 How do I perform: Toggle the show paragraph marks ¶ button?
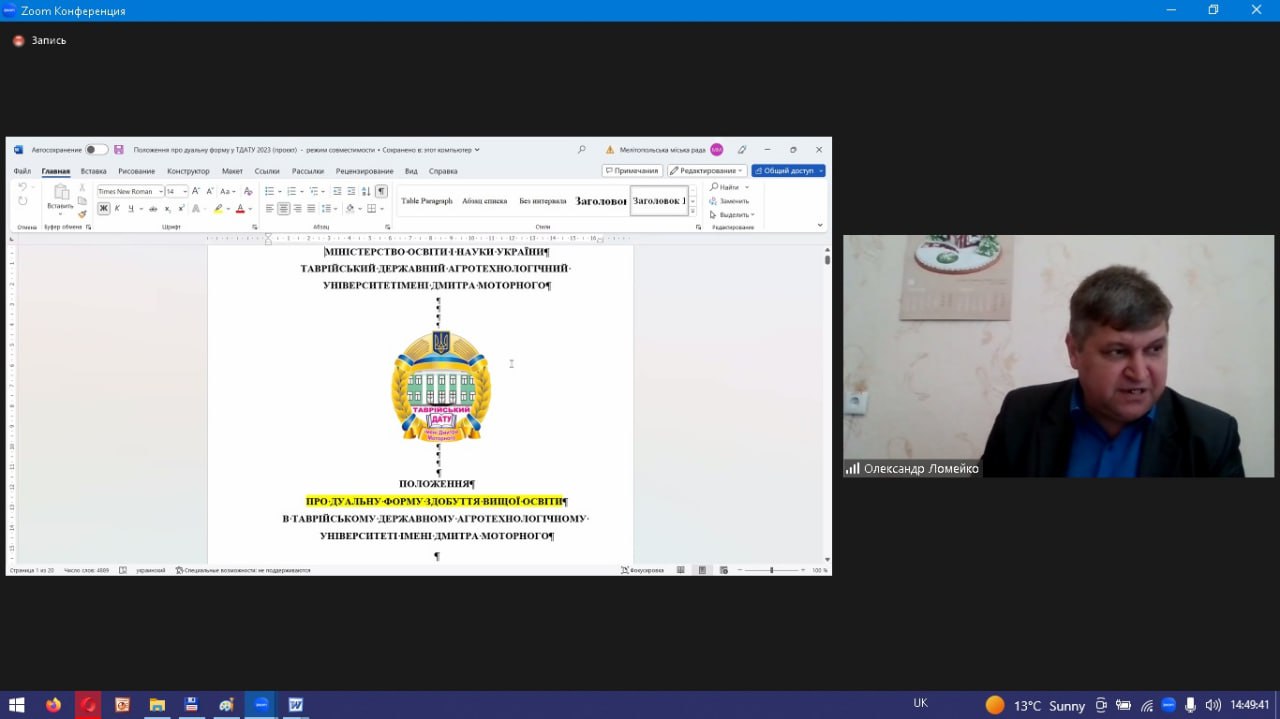coord(381,191)
